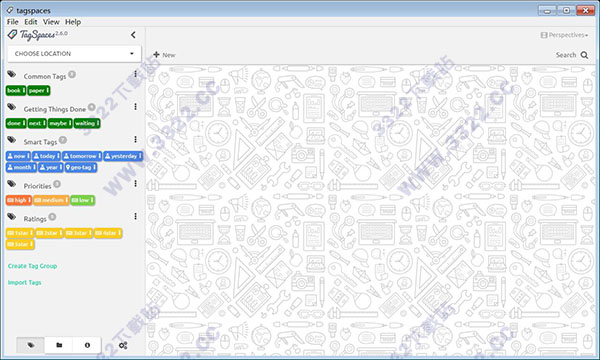Select the orange 'medium' priority tag
This screenshot has height=360, width=600.
51,200
